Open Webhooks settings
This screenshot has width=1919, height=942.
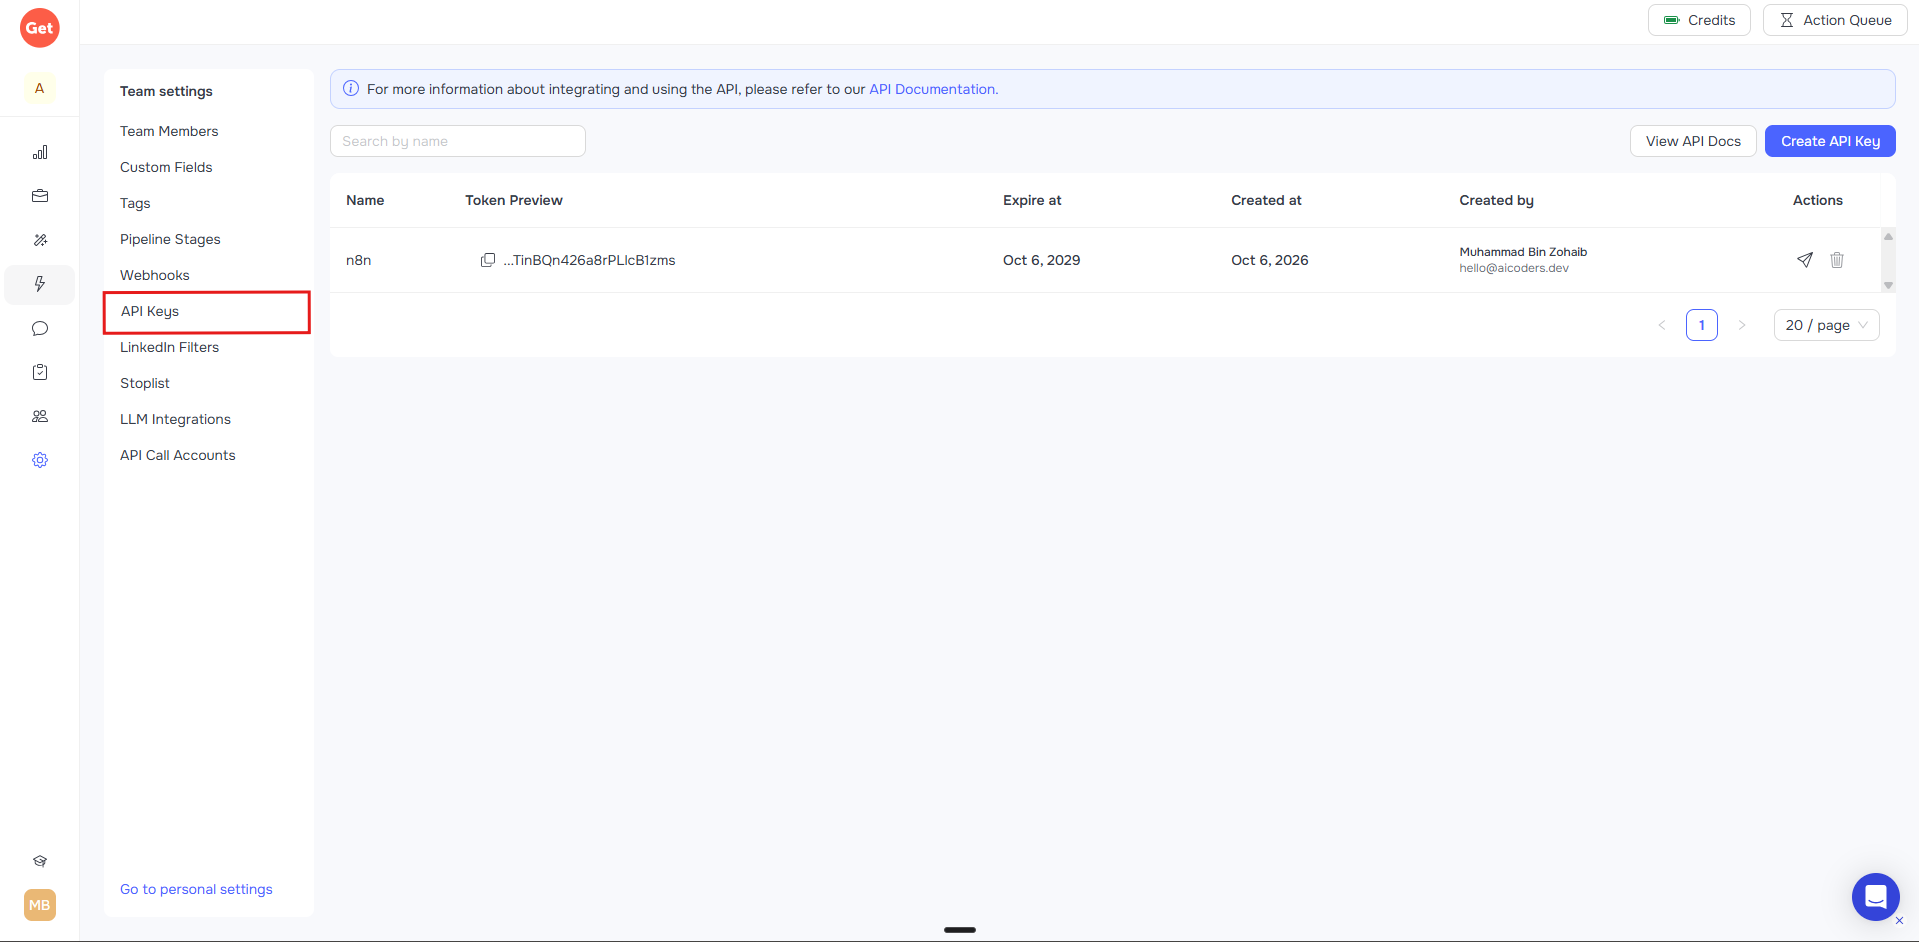155,275
